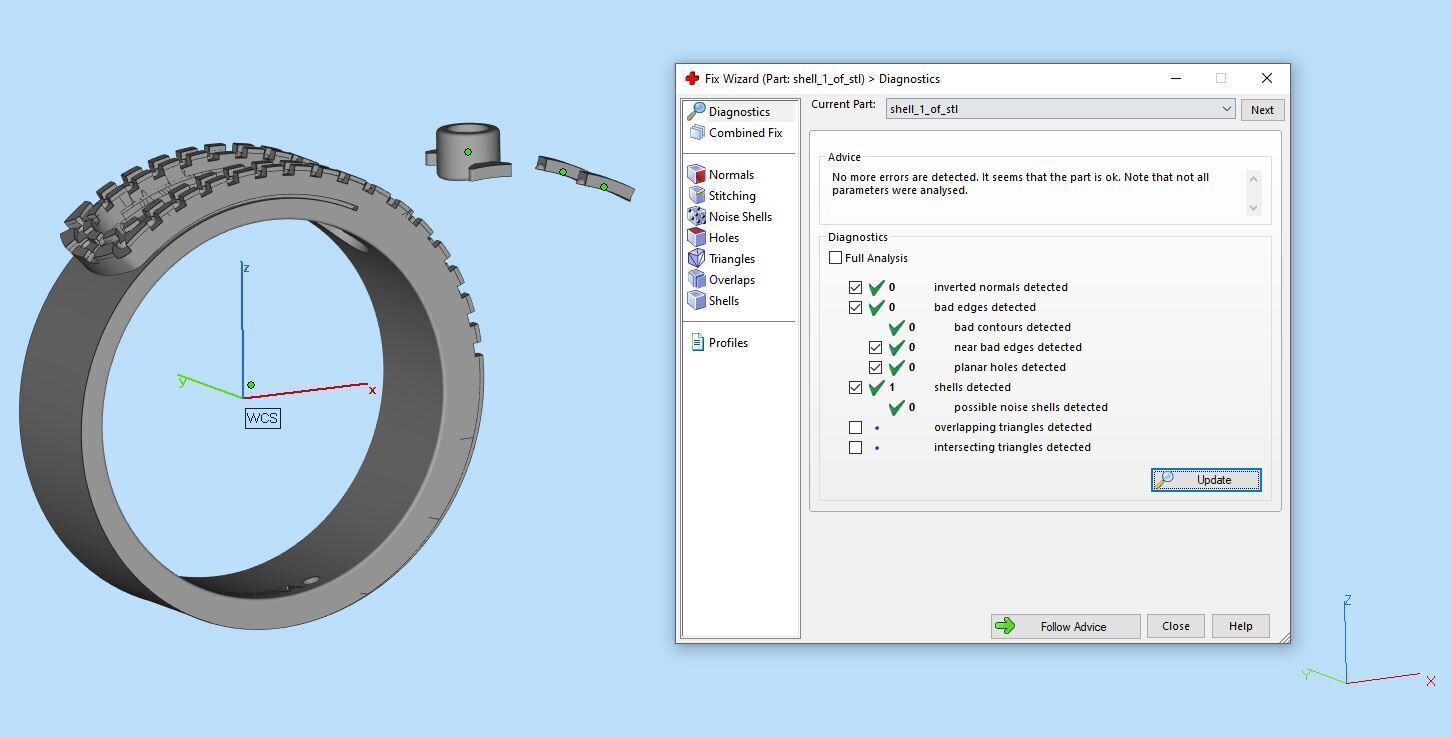This screenshot has height=738, width=1451.
Task: Click the Normals cube icon
Action: 696,174
